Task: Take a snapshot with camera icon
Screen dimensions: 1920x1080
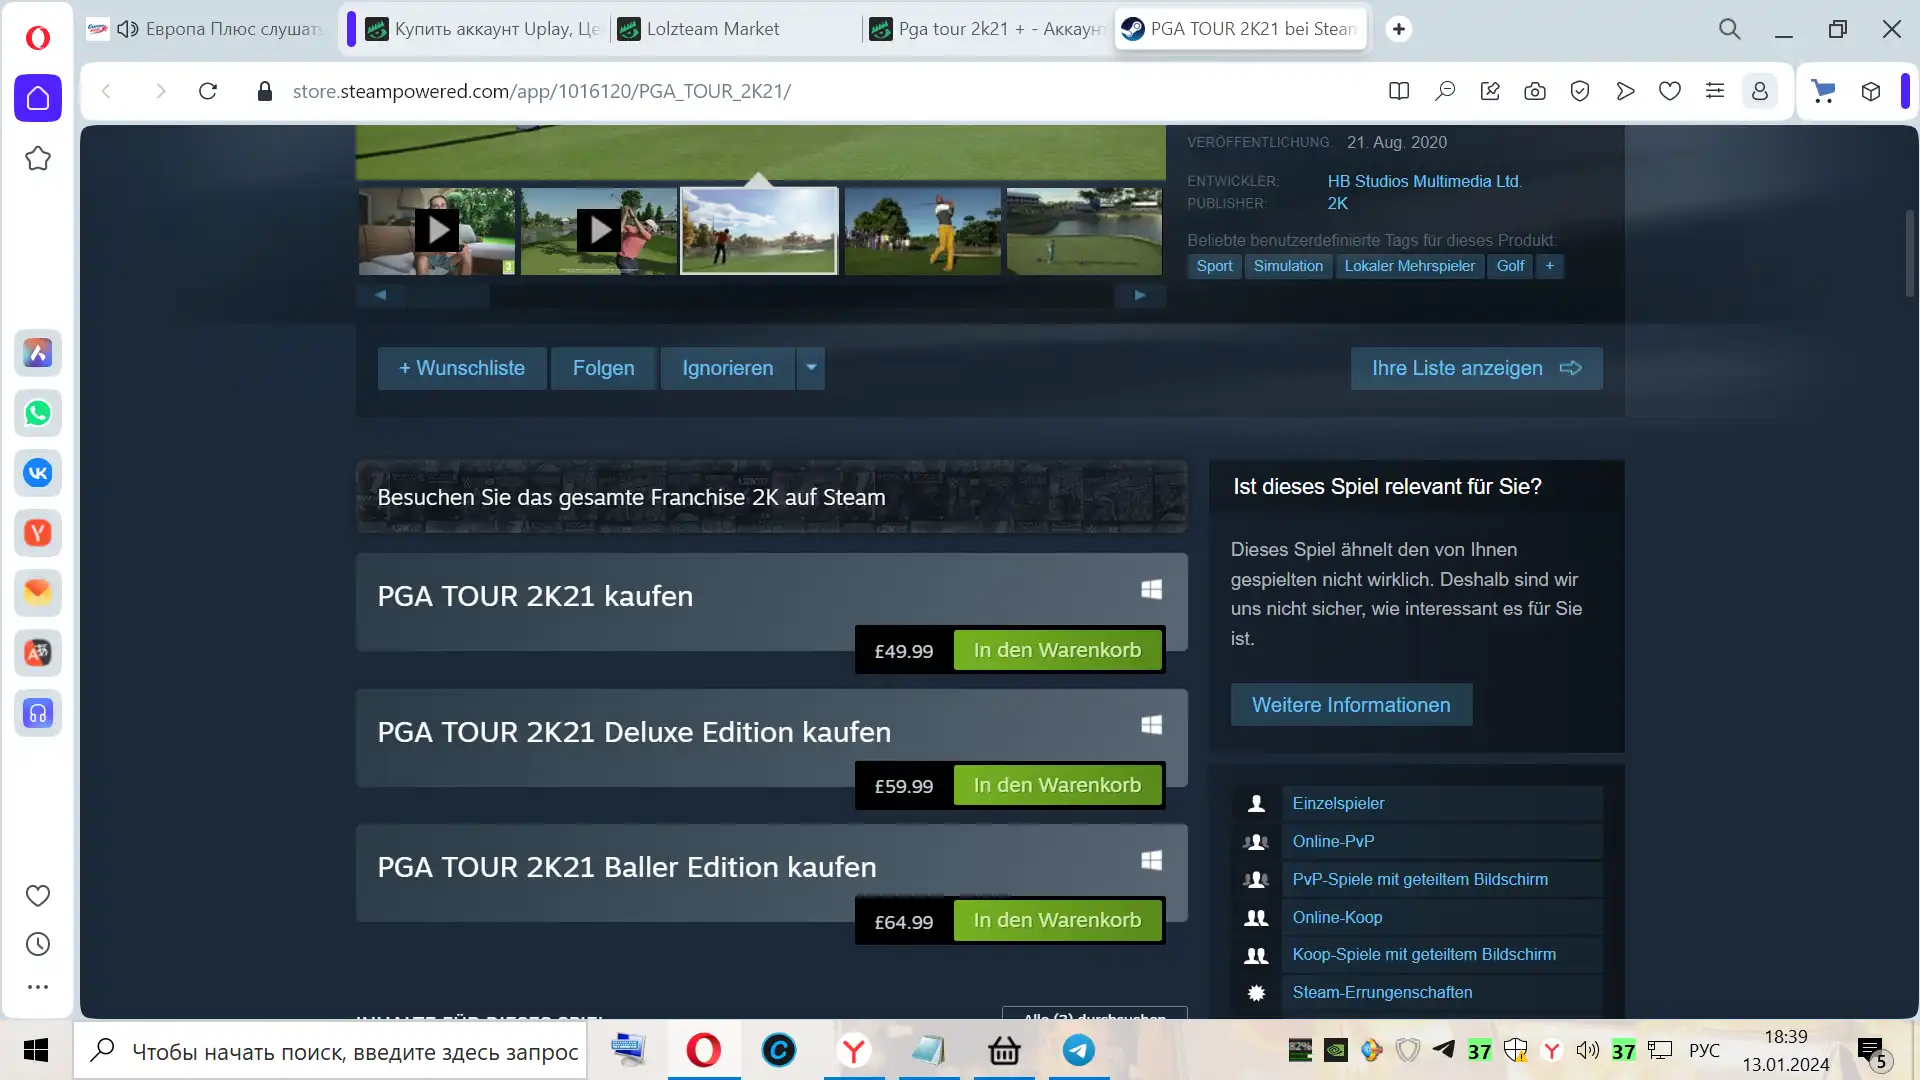Action: click(x=1535, y=91)
